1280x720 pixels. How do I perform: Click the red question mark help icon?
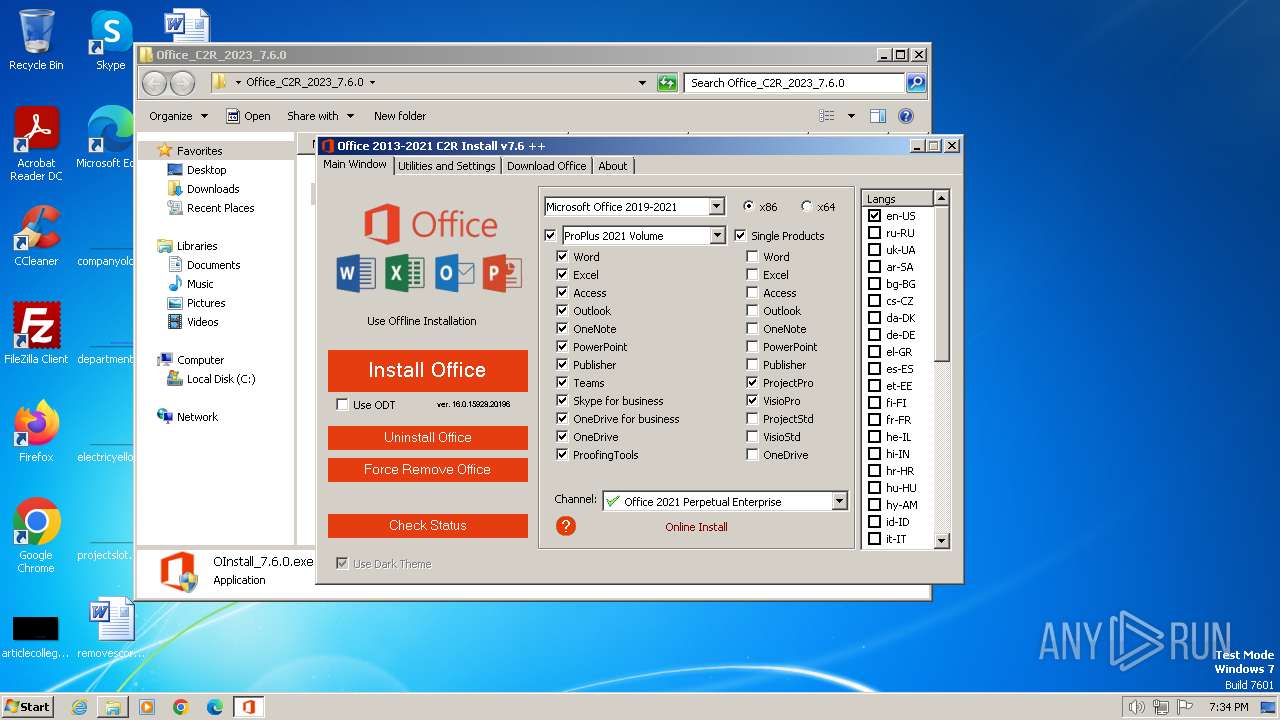pos(566,526)
